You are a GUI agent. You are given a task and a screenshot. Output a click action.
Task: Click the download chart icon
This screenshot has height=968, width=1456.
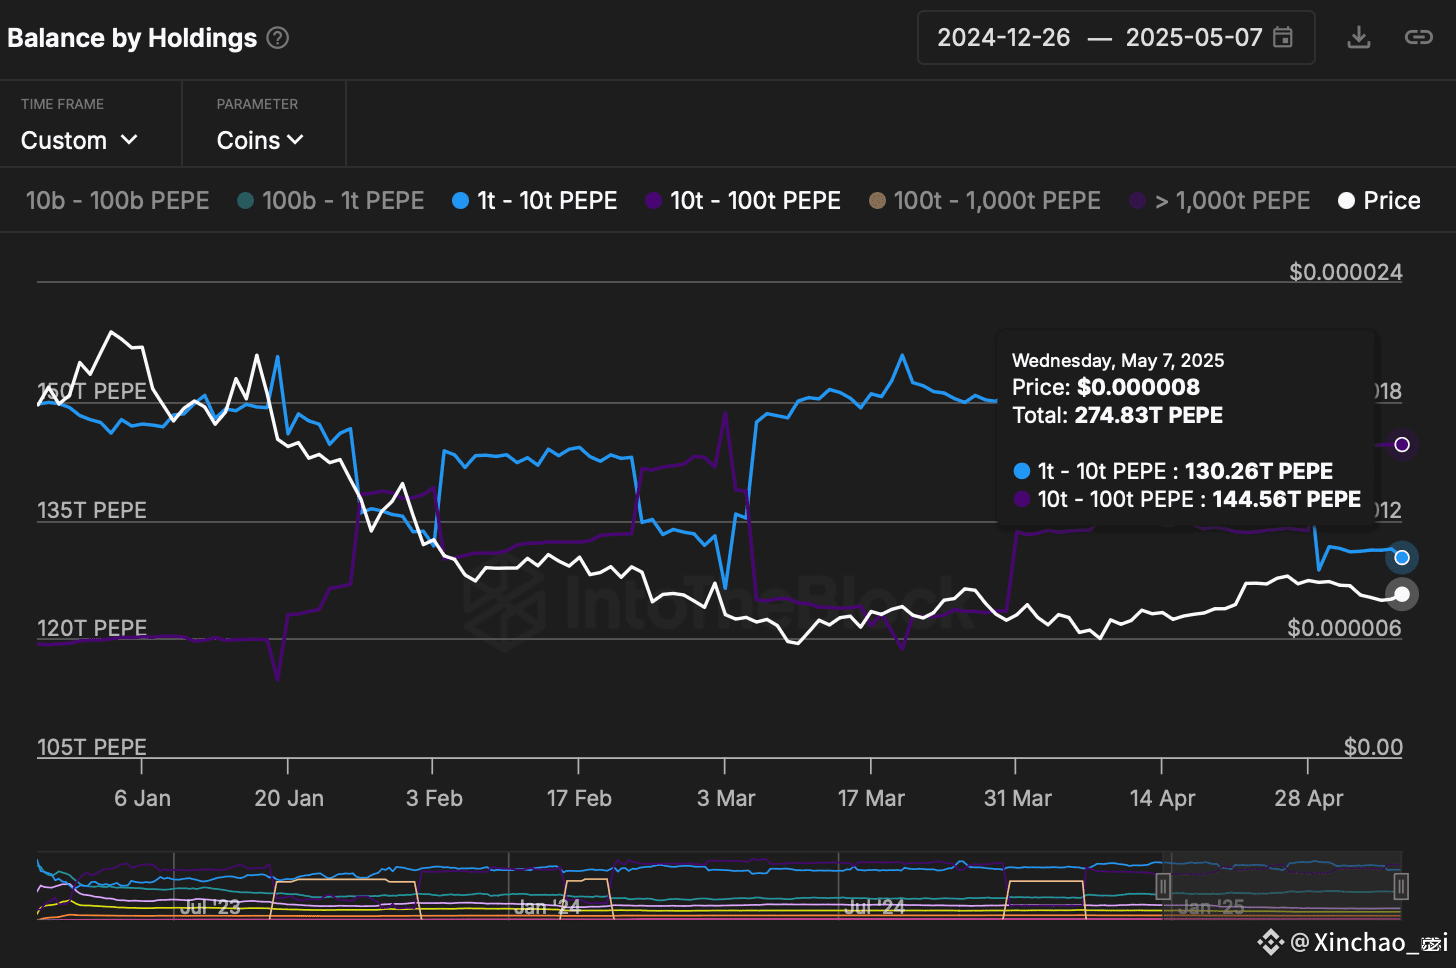pyautogui.click(x=1358, y=38)
